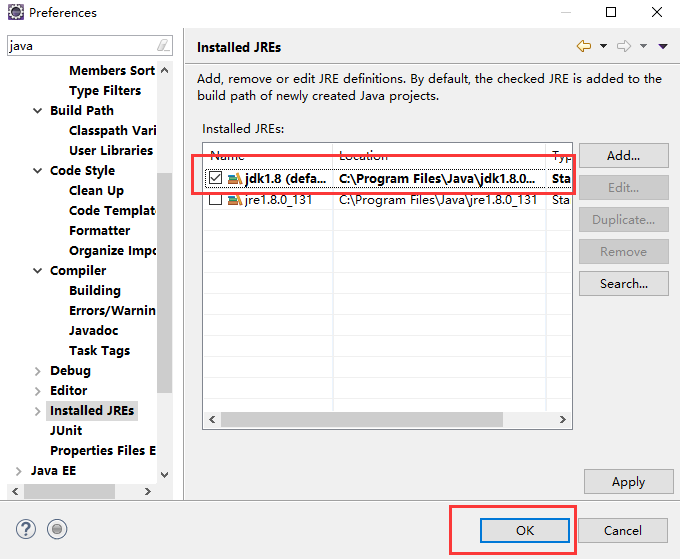The image size is (680, 559).
Task: Click tree horizontal scrollbar left arrow
Action: 15,491
